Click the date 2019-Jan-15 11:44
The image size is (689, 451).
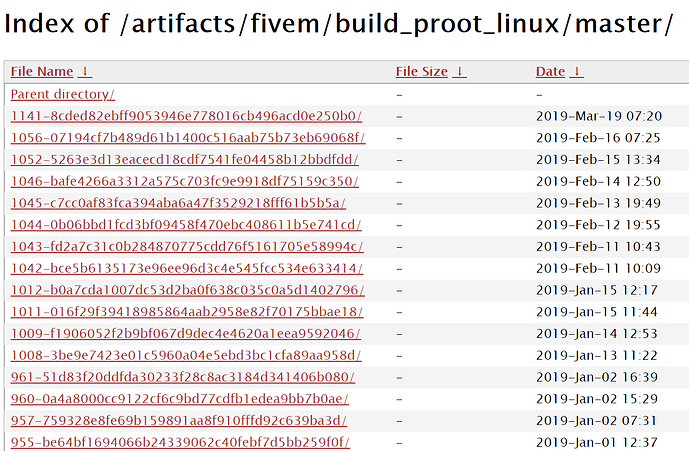pos(597,312)
